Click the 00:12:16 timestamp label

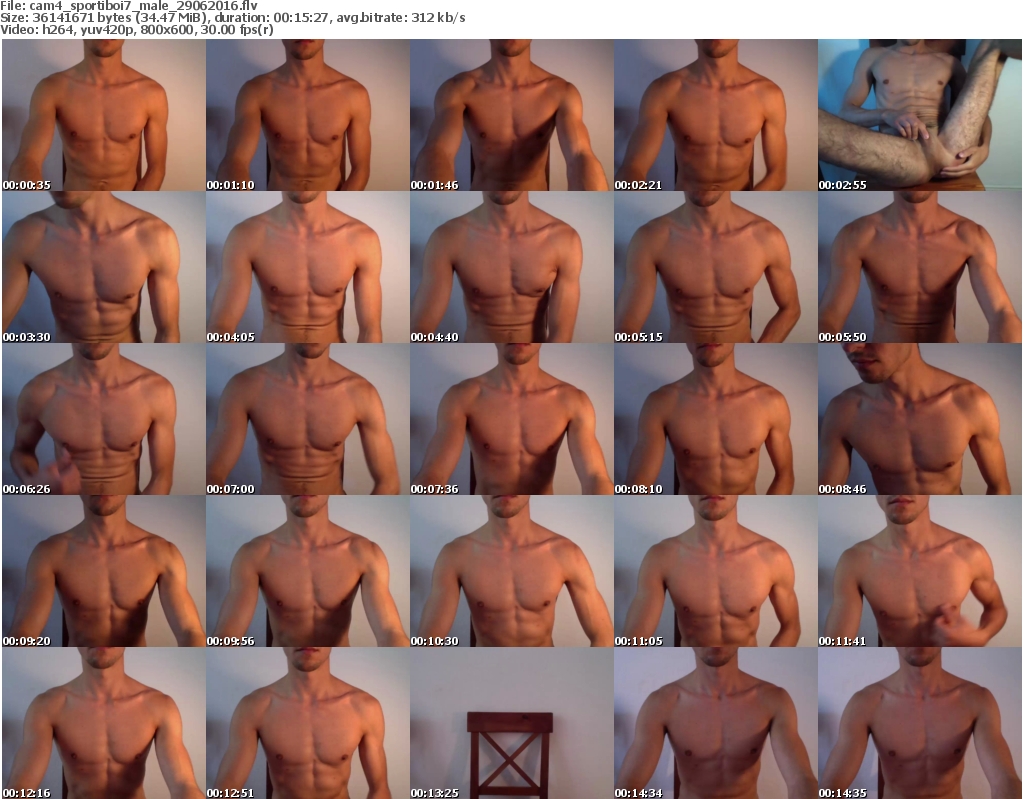pos(27,793)
